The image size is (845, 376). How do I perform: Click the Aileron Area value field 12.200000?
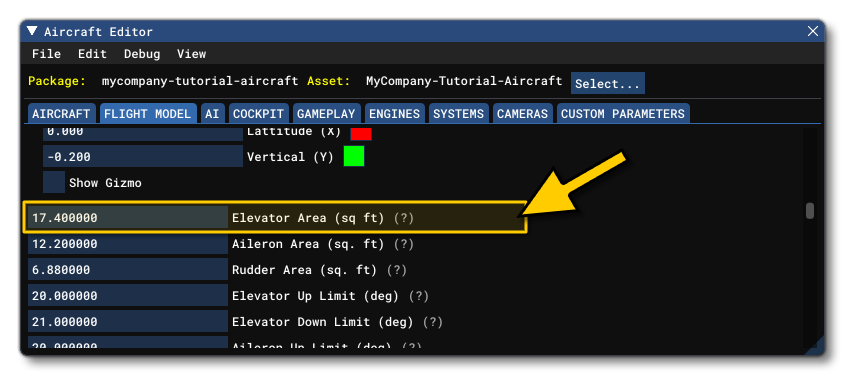click(x=128, y=243)
